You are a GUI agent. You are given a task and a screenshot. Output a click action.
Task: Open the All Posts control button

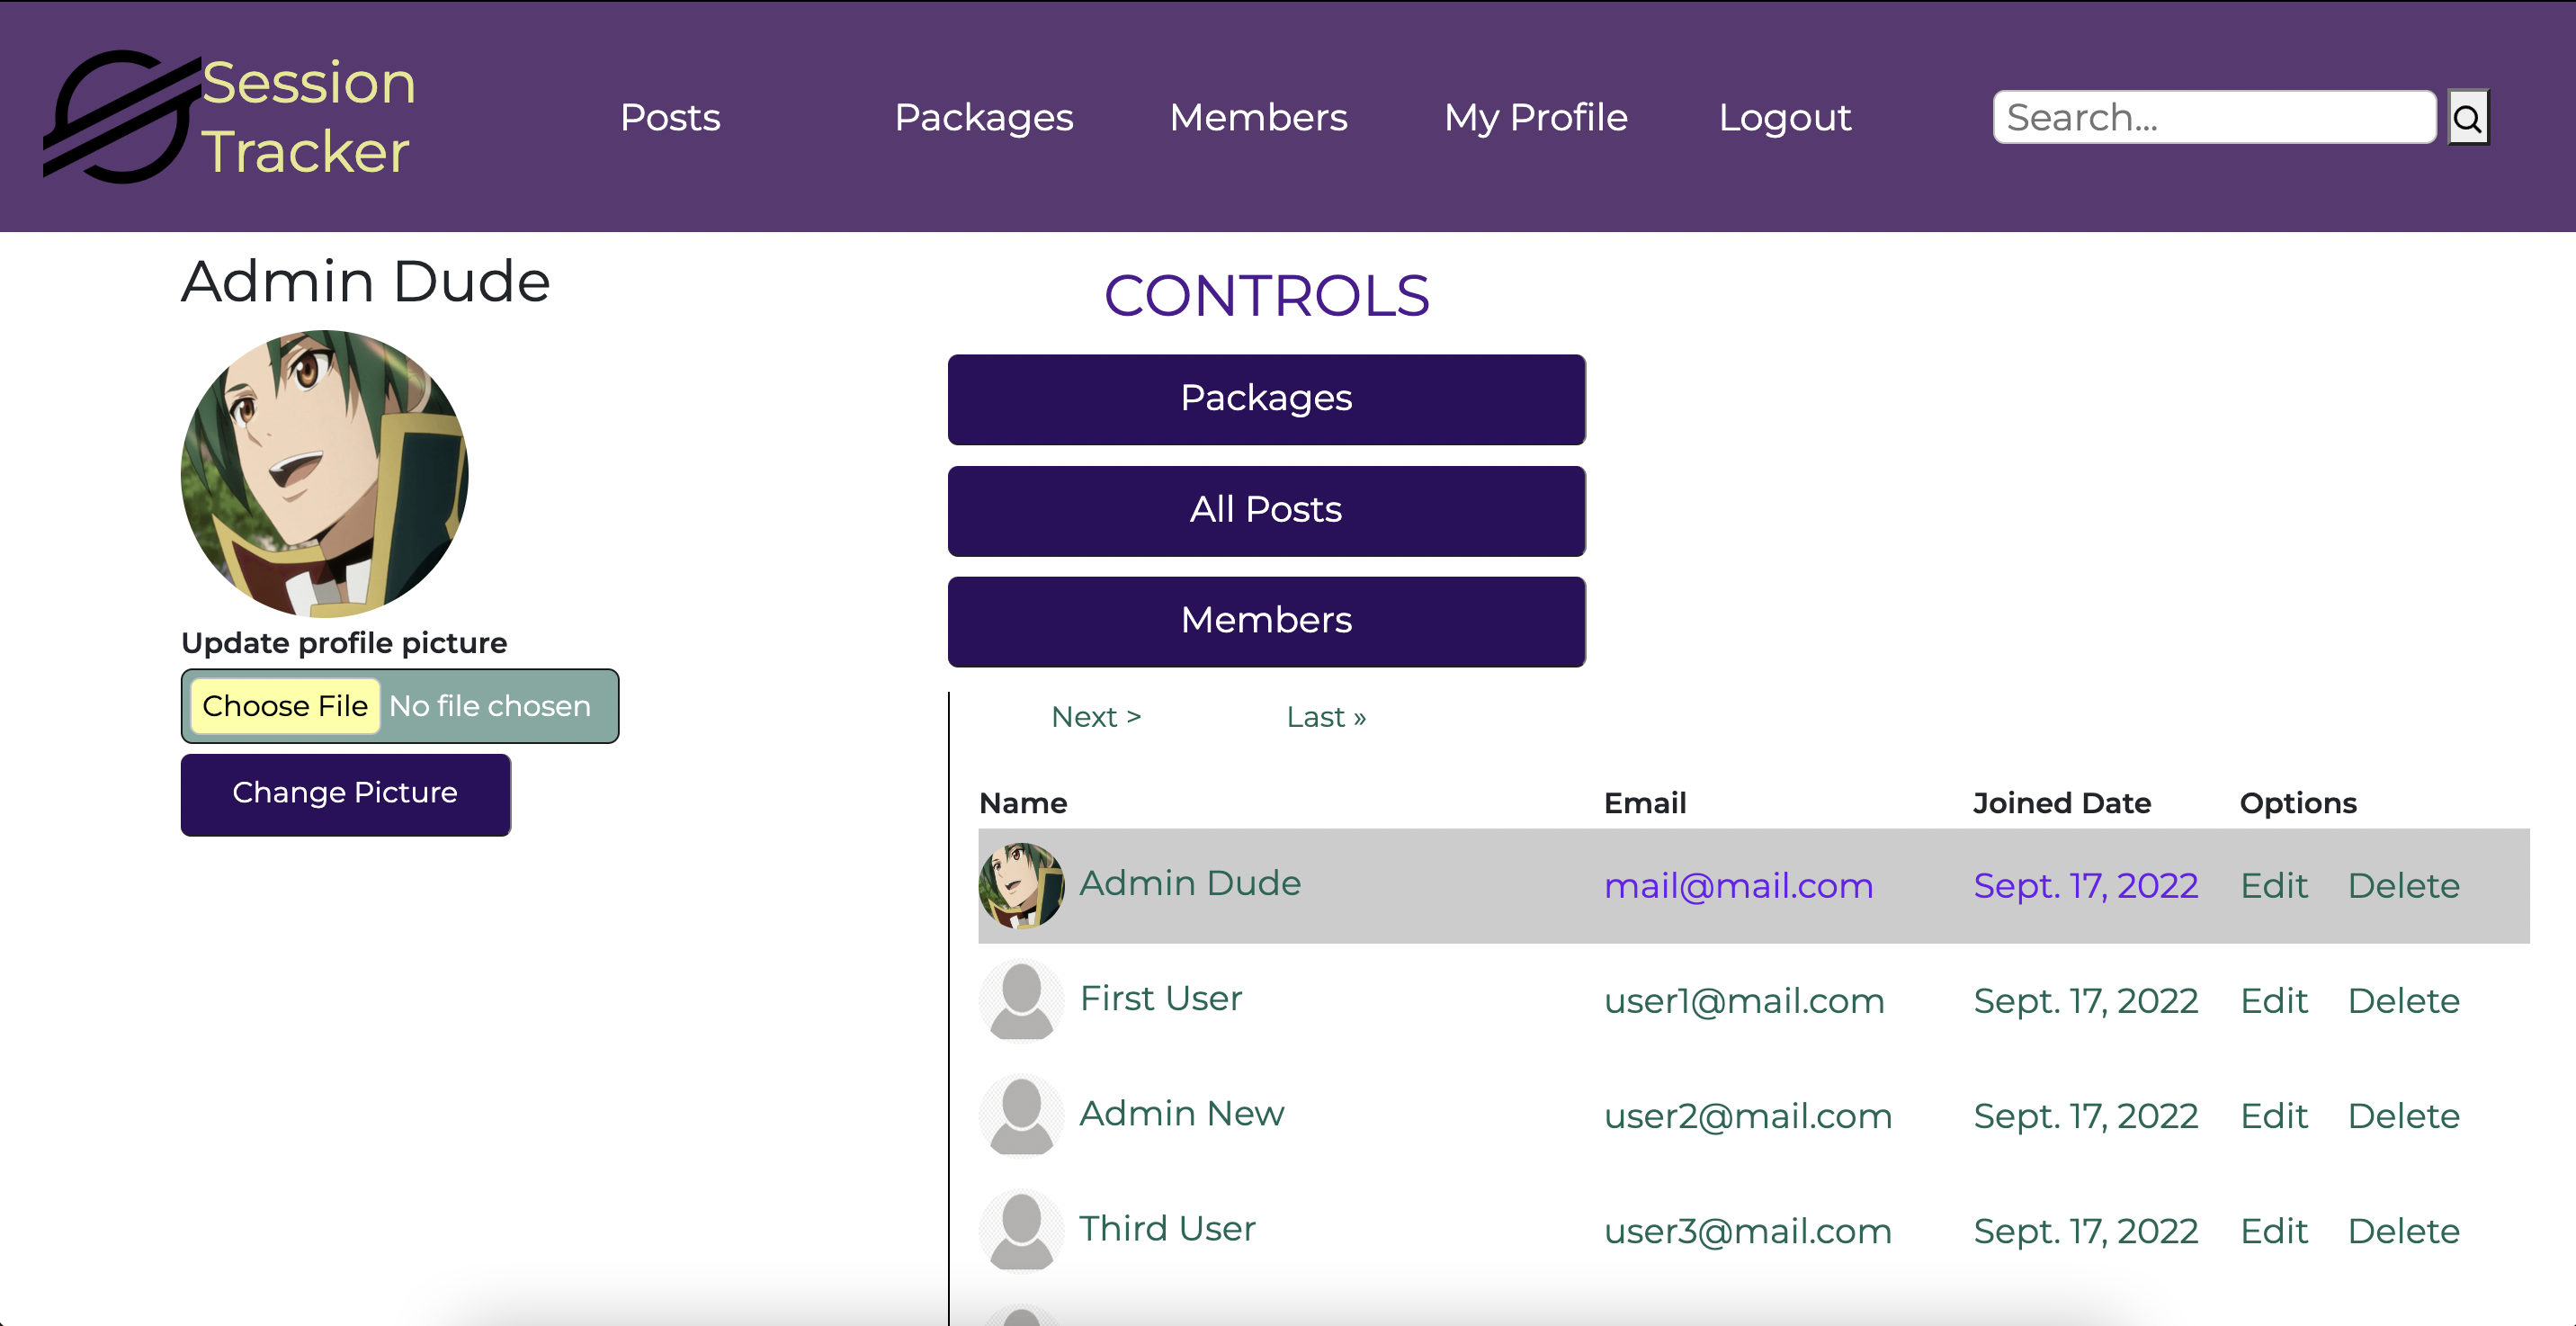[1266, 510]
